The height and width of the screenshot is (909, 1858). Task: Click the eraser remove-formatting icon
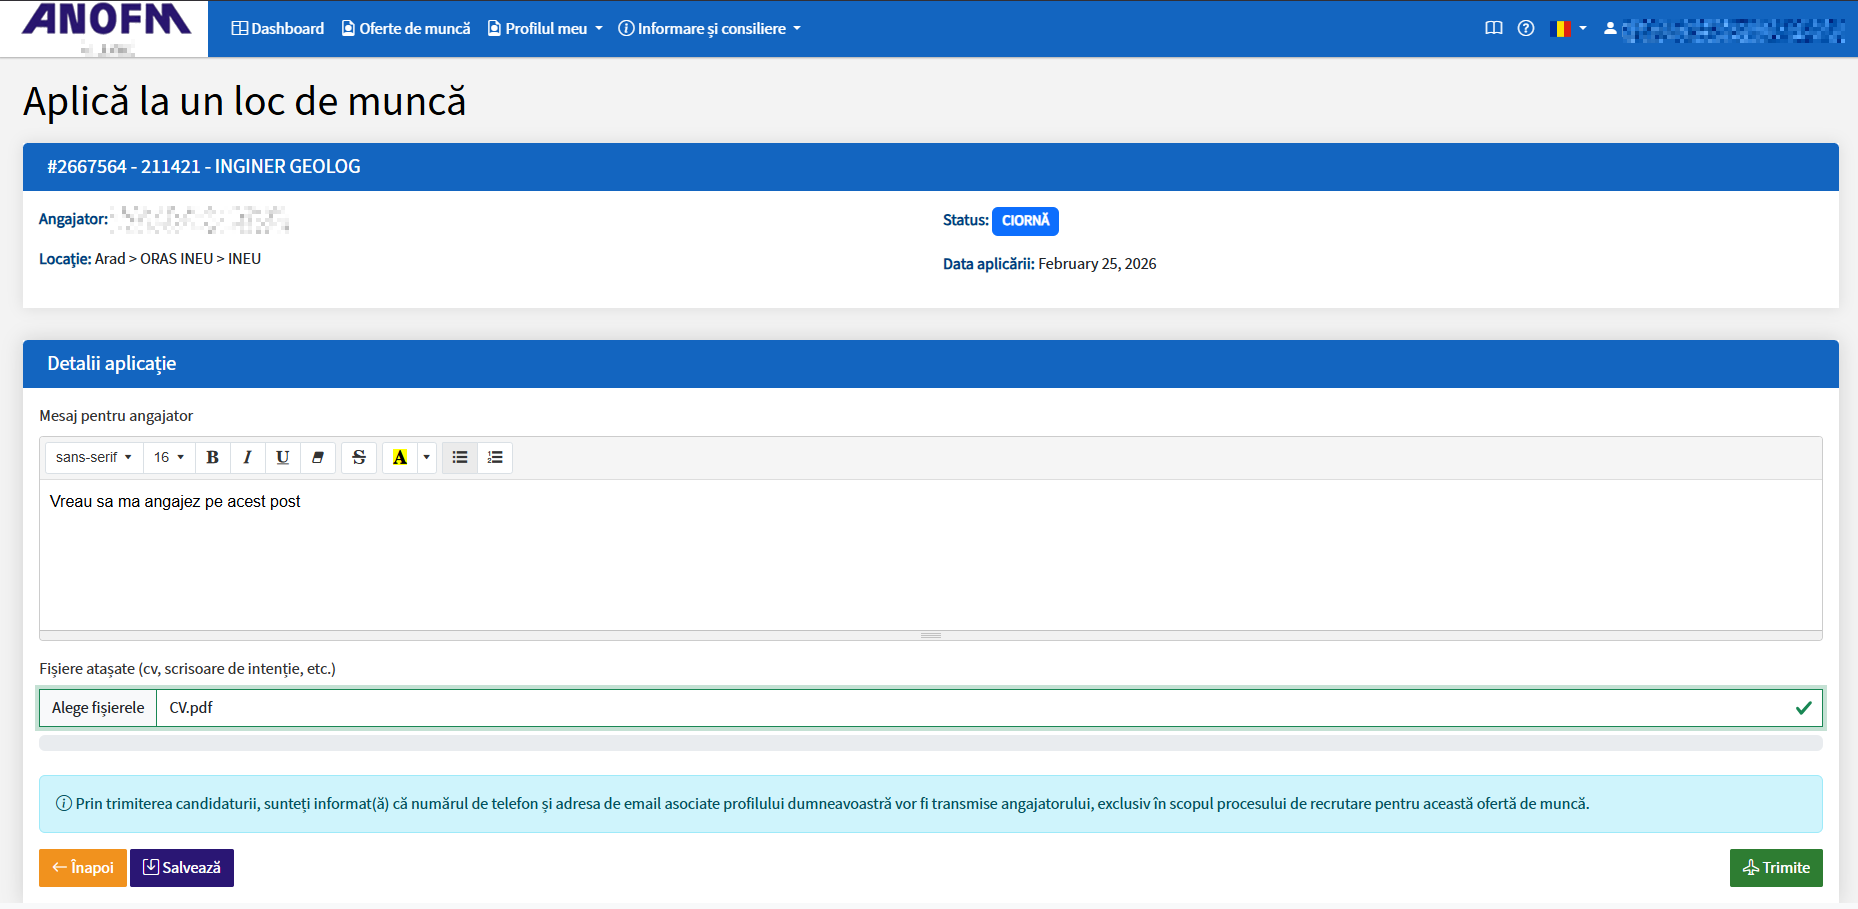[x=318, y=457]
